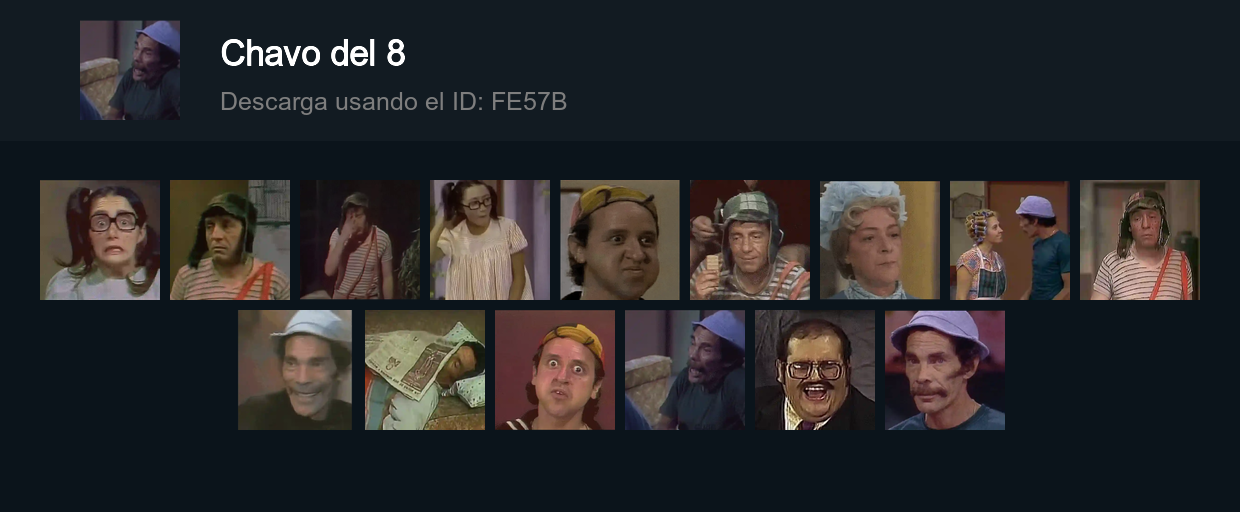Pick sticker of woman with blue hair bonnet

click(880, 240)
